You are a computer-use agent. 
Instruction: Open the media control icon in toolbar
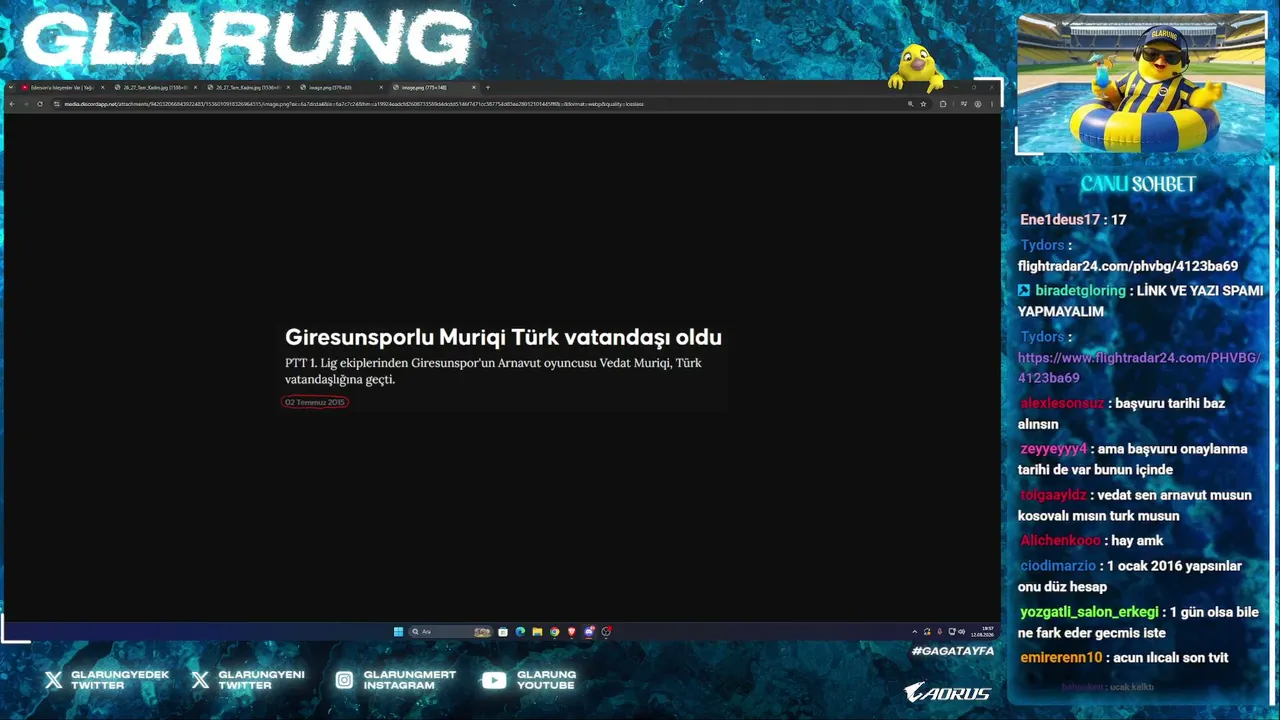[x=964, y=104]
